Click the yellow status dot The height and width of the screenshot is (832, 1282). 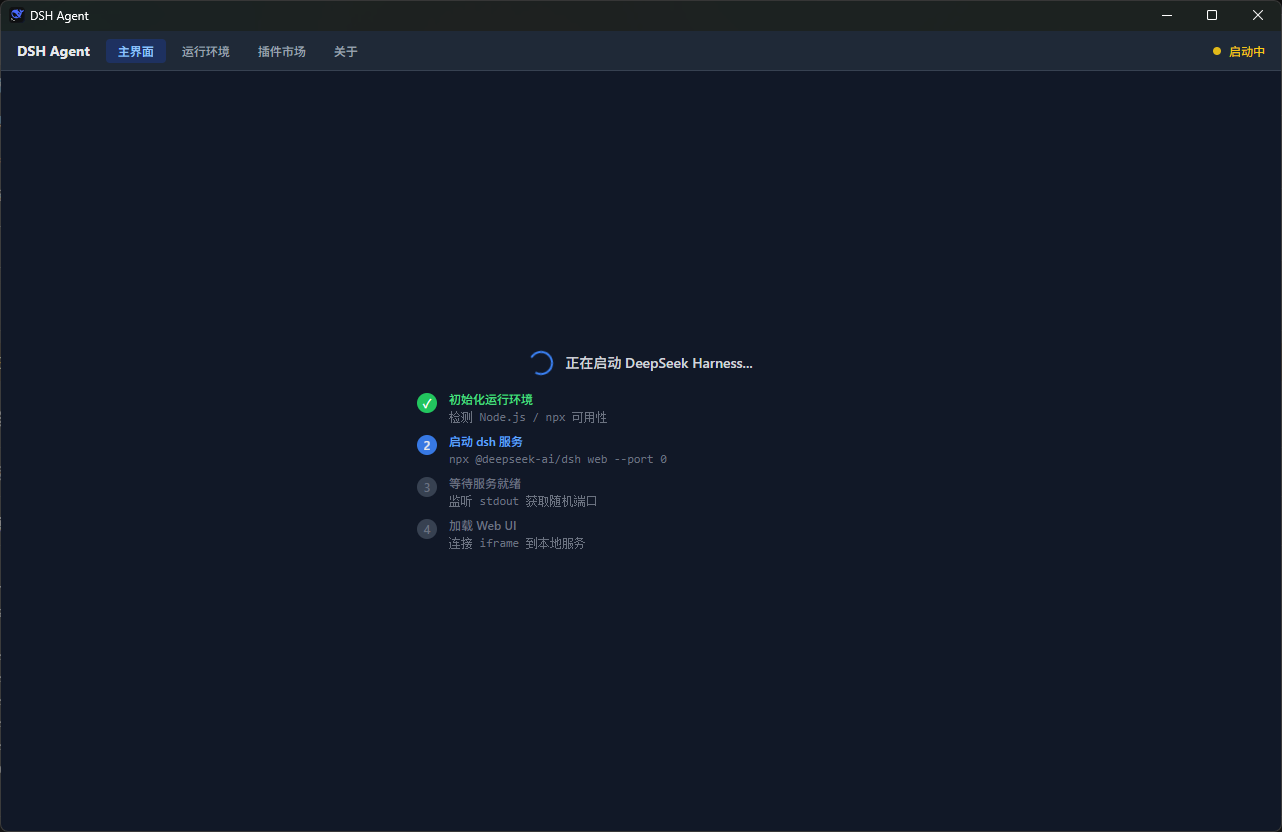1217,51
